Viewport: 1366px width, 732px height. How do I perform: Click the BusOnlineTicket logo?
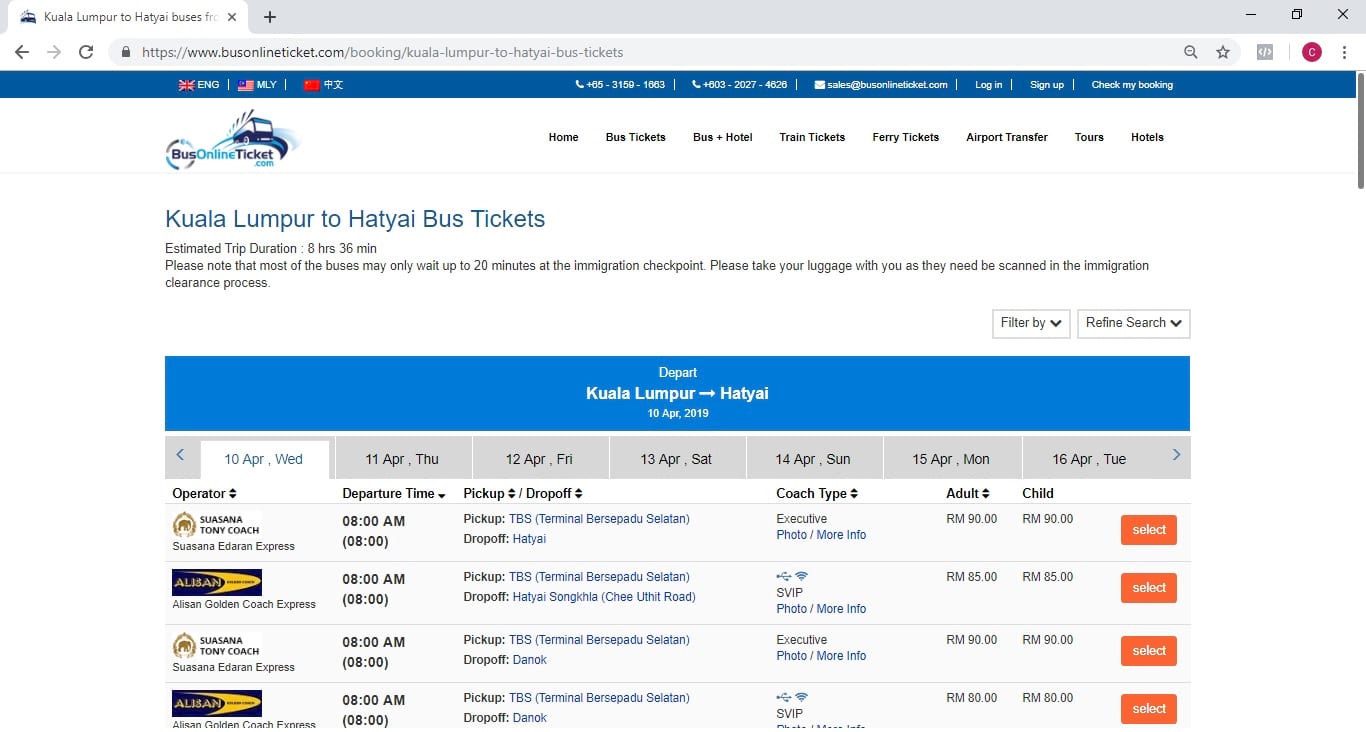[x=232, y=140]
